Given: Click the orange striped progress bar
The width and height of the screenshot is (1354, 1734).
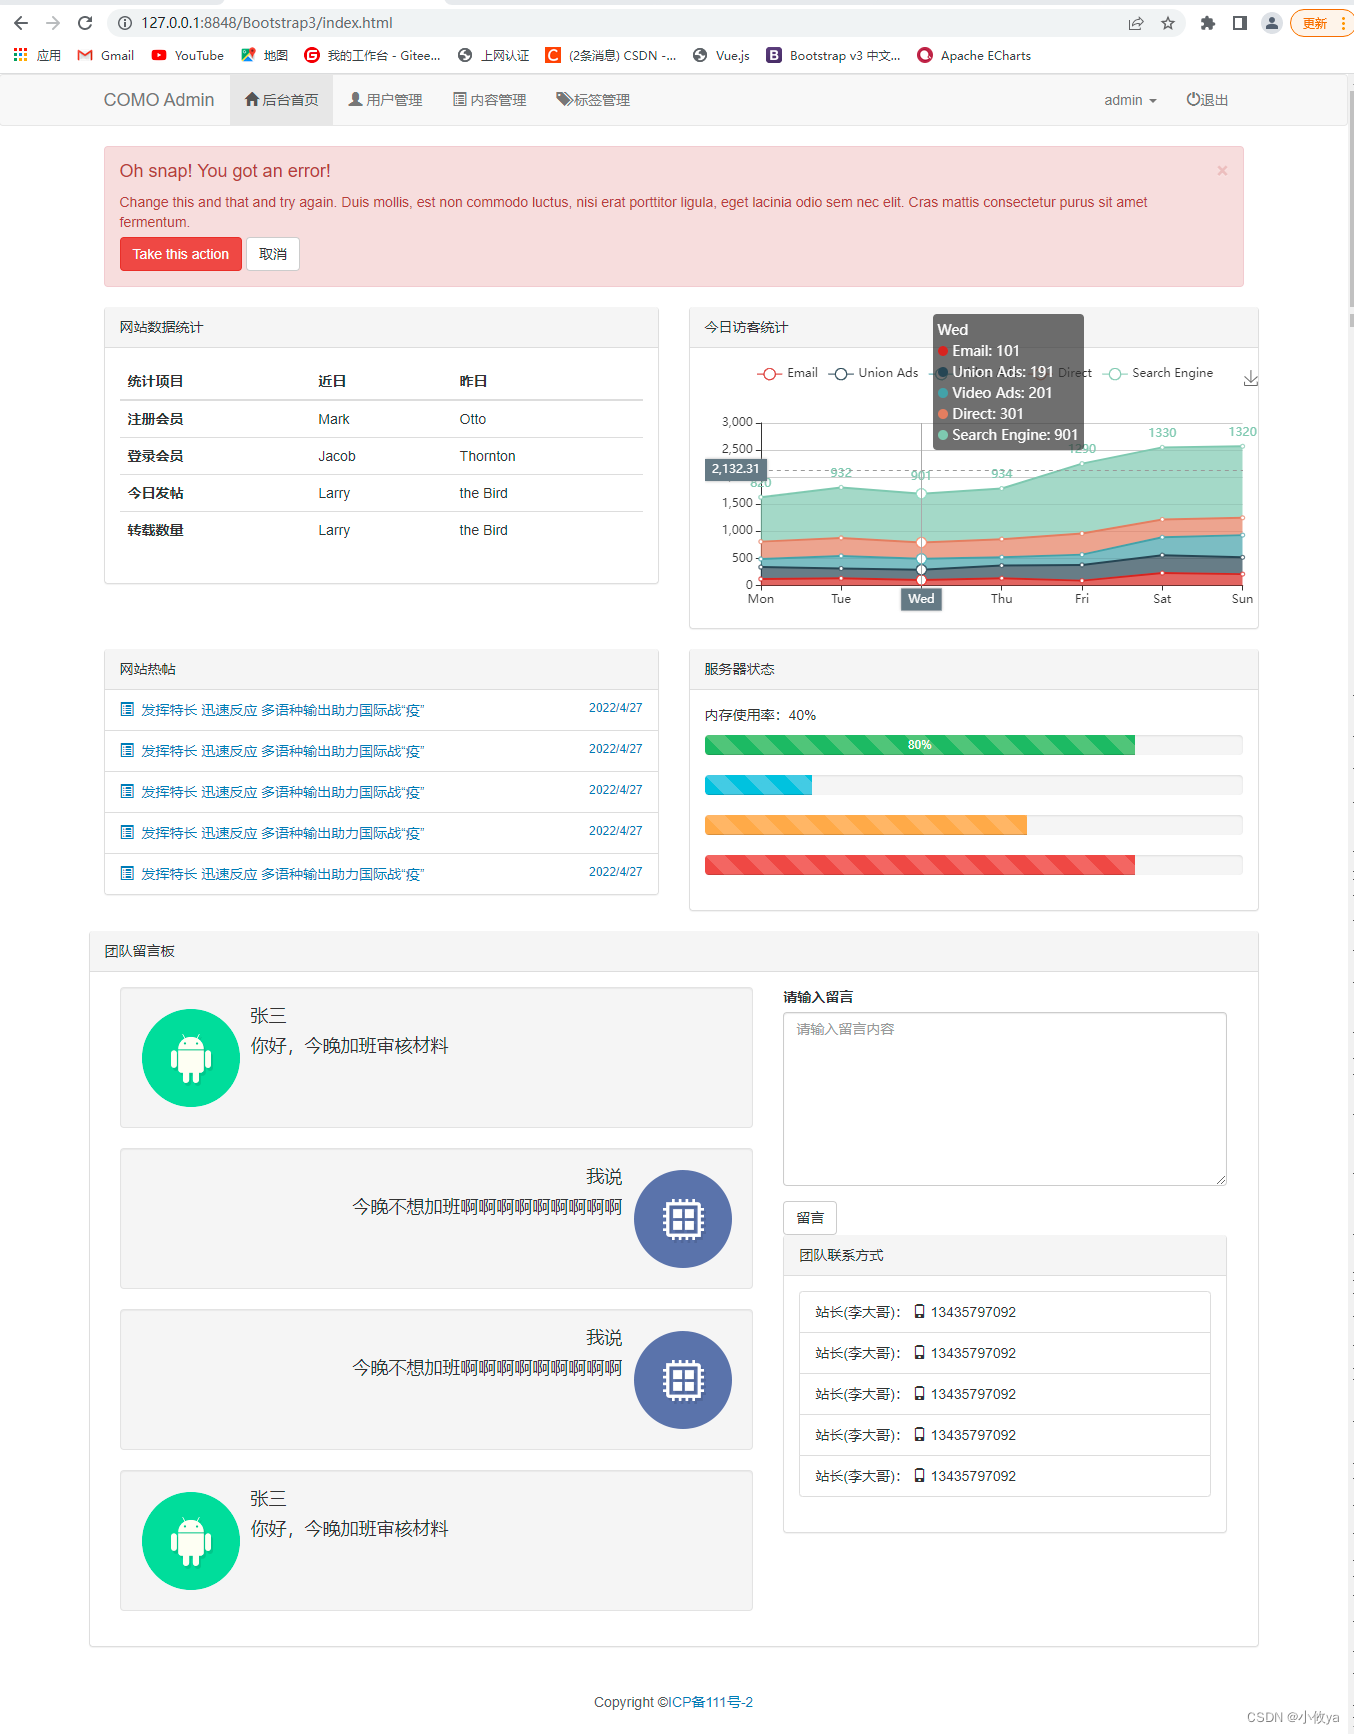Looking at the screenshot, I should click(866, 825).
